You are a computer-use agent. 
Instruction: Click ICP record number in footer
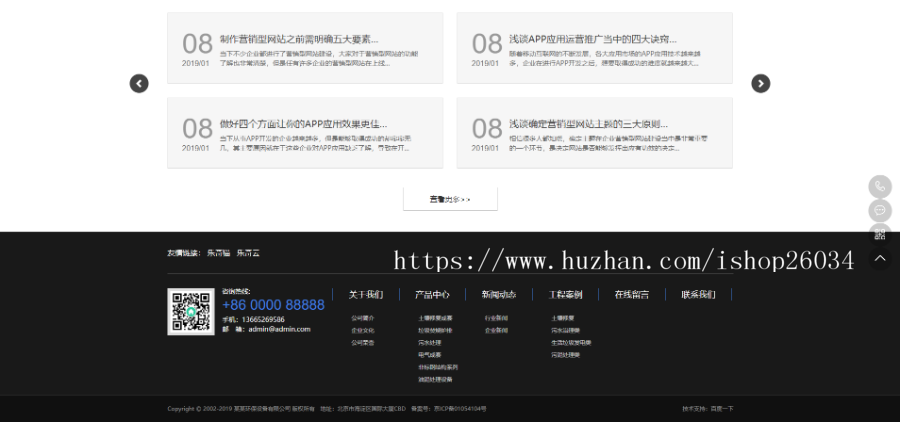pos(460,409)
